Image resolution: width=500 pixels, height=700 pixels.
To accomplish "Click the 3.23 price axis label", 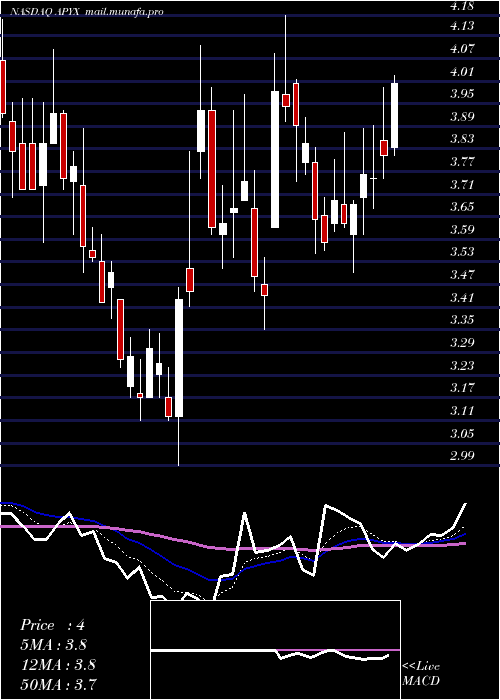I will click(x=462, y=365).
